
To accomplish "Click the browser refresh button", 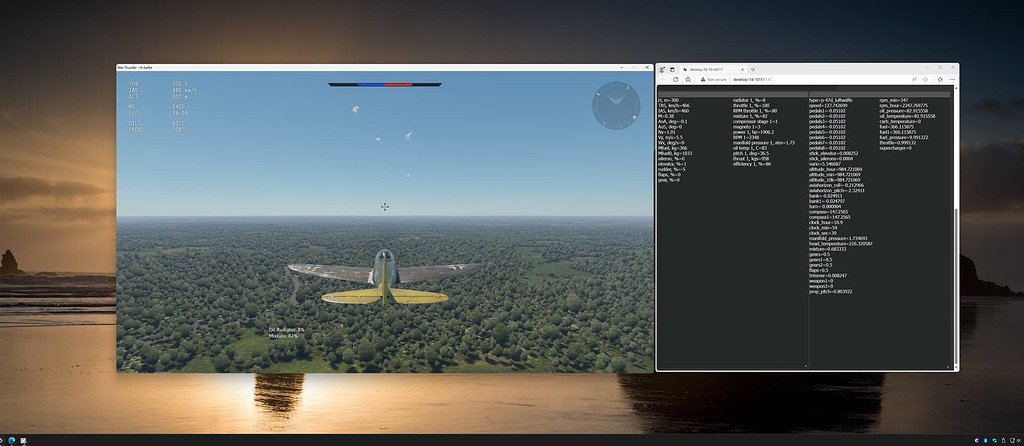I will pyautogui.click(x=675, y=79).
